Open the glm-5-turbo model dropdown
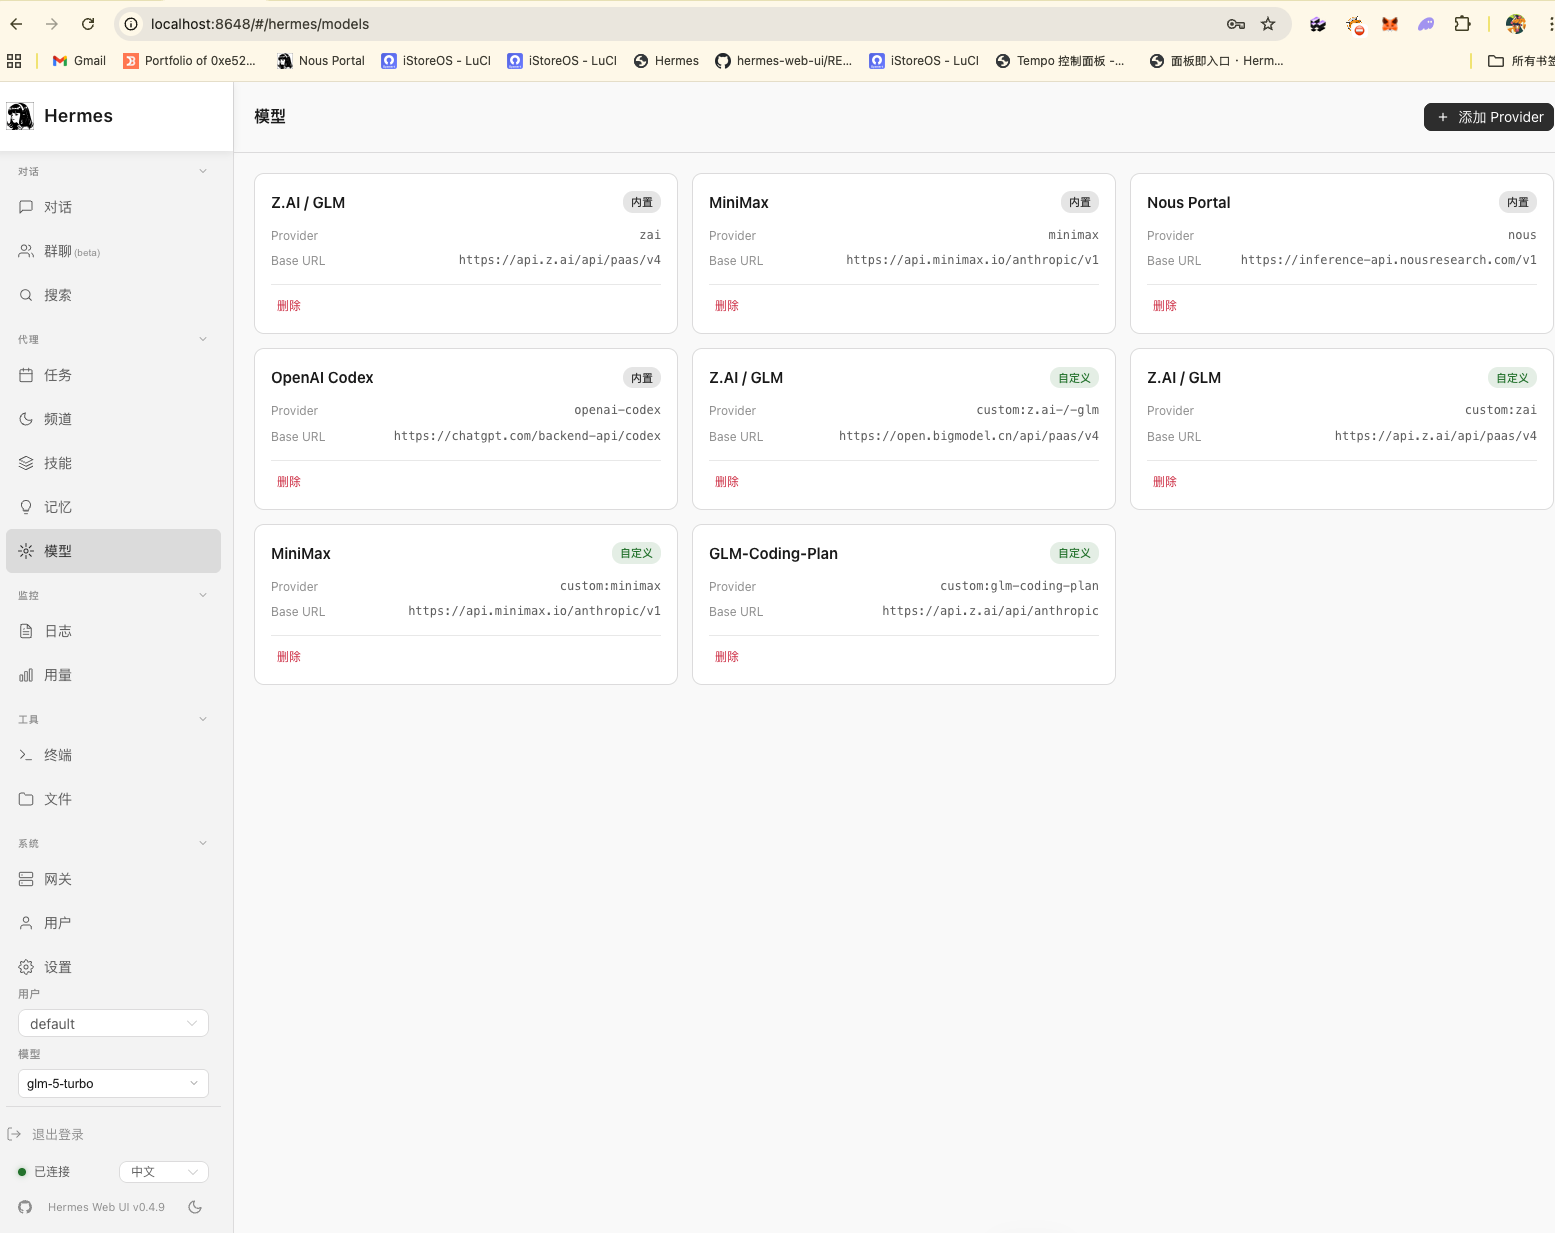1555x1233 pixels. 113,1083
